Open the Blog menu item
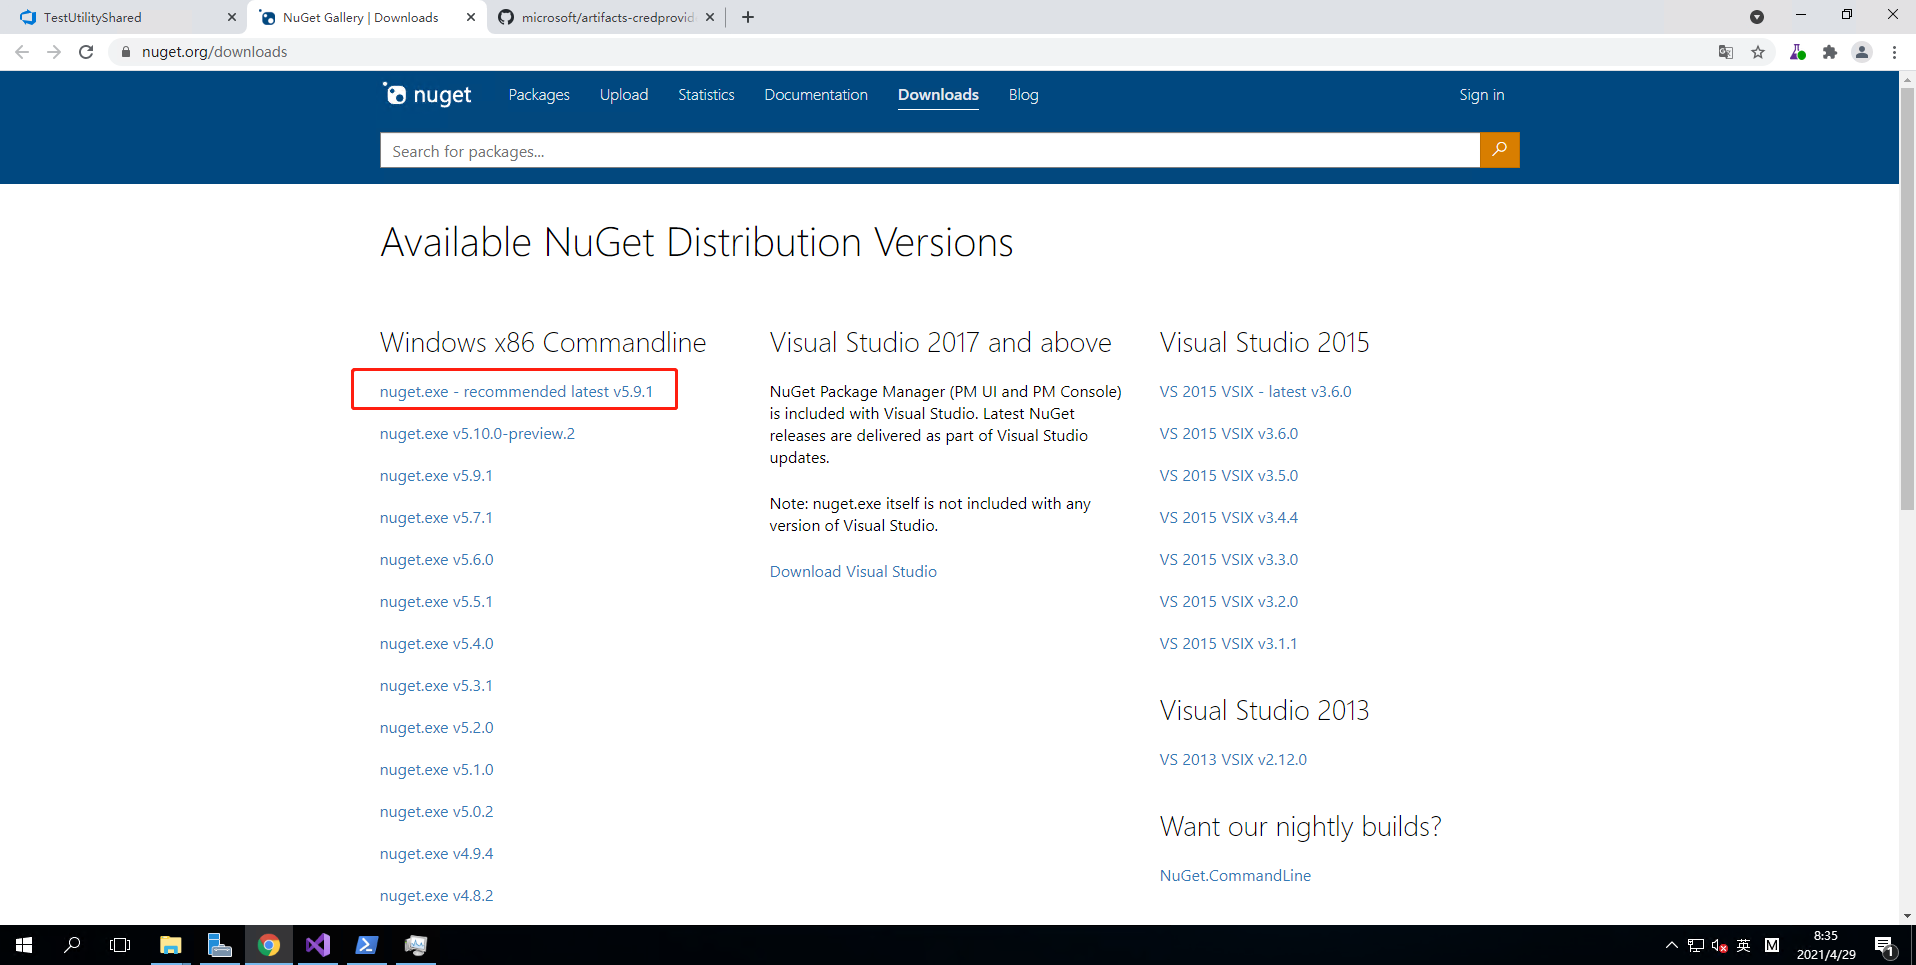The height and width of the screenshot is (965, 1916). (x=1023, y=95)
